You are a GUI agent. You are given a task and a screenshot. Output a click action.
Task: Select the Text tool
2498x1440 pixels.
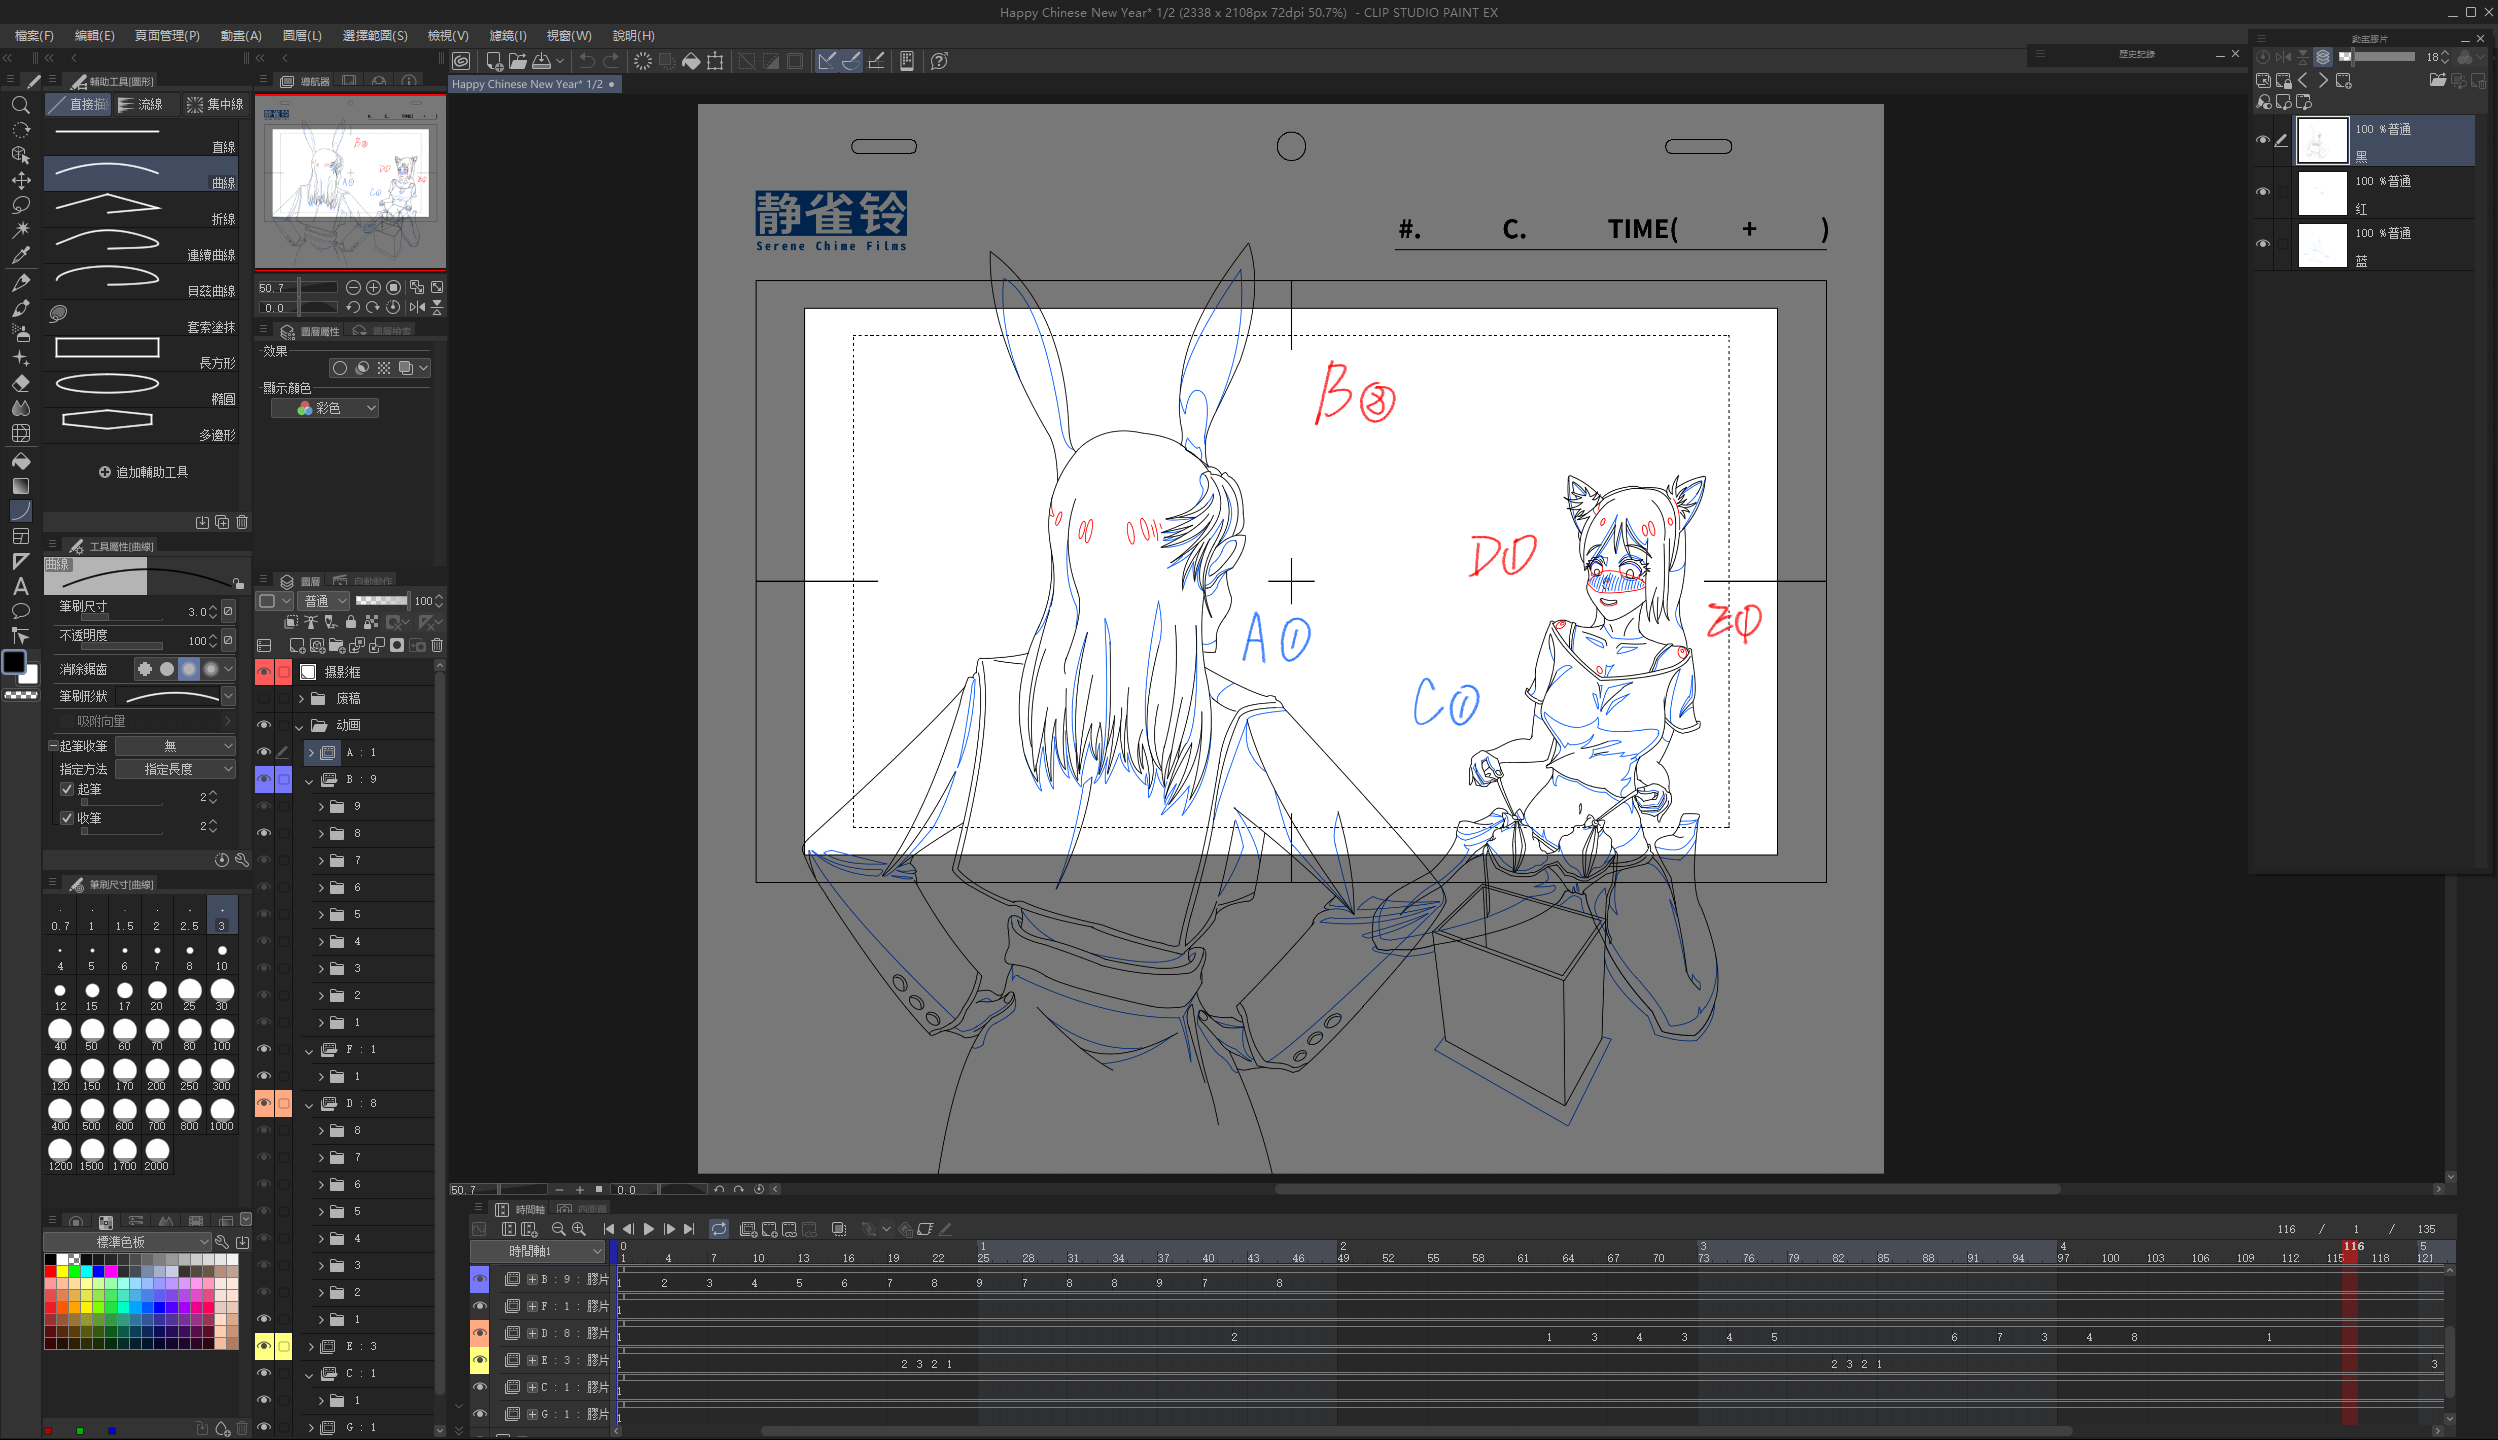(x=20, y=586)
